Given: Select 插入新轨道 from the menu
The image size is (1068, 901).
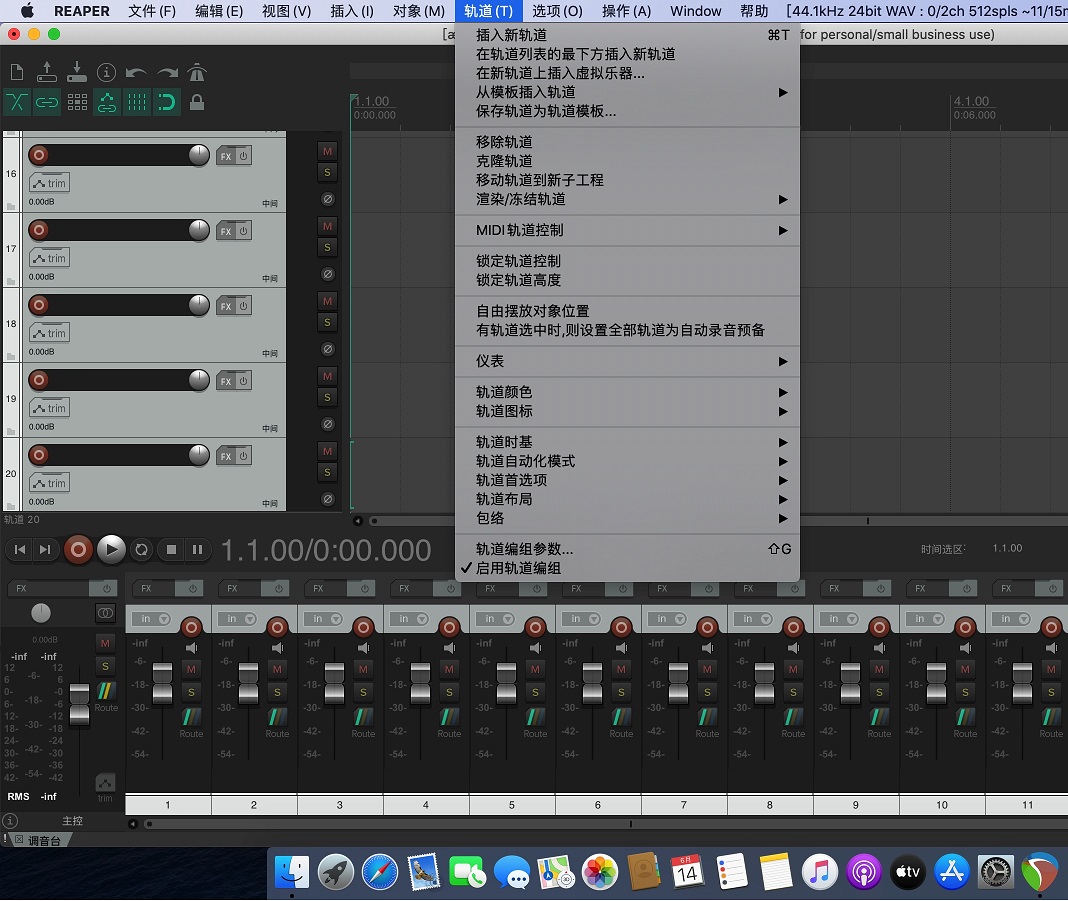Looking at the screenshot, I should click(511, 35).
